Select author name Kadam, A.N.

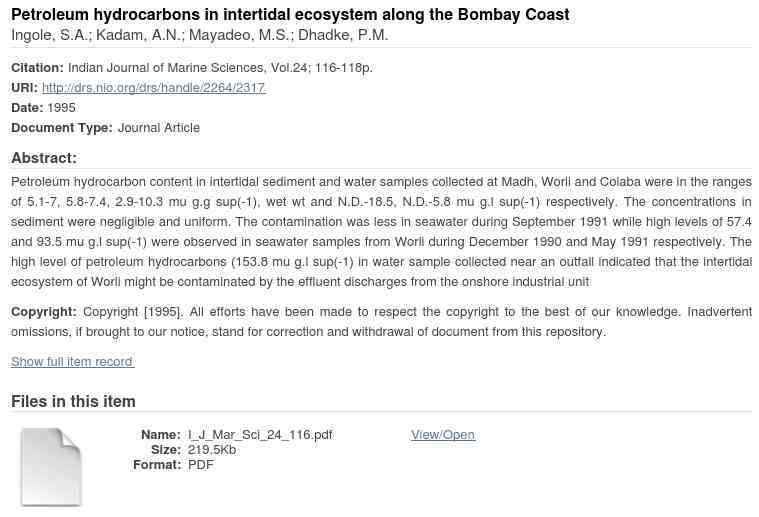pyautogui.click(x=138, y=35)
